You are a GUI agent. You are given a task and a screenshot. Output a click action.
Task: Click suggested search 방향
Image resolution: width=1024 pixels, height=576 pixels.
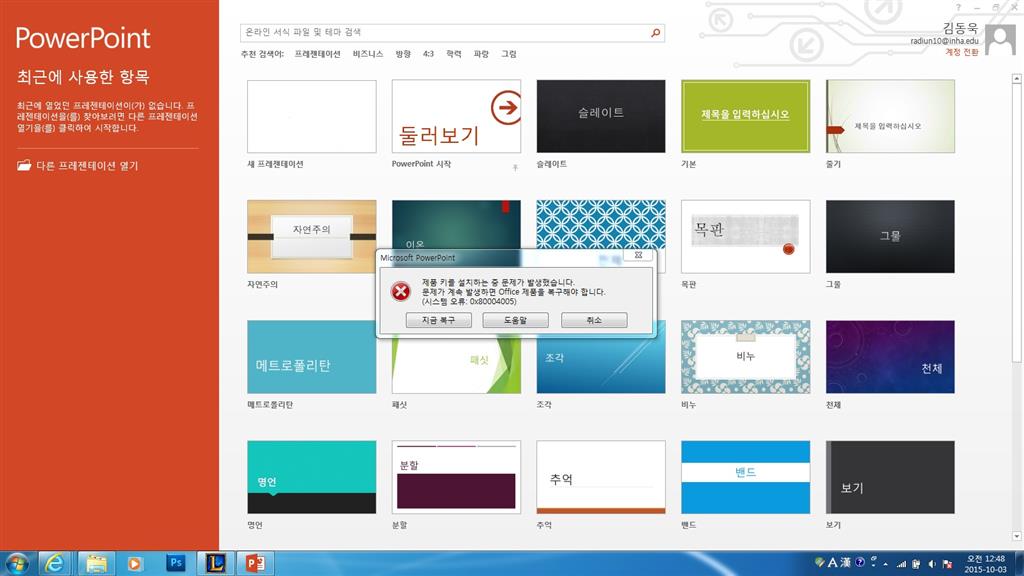(403, 54)
